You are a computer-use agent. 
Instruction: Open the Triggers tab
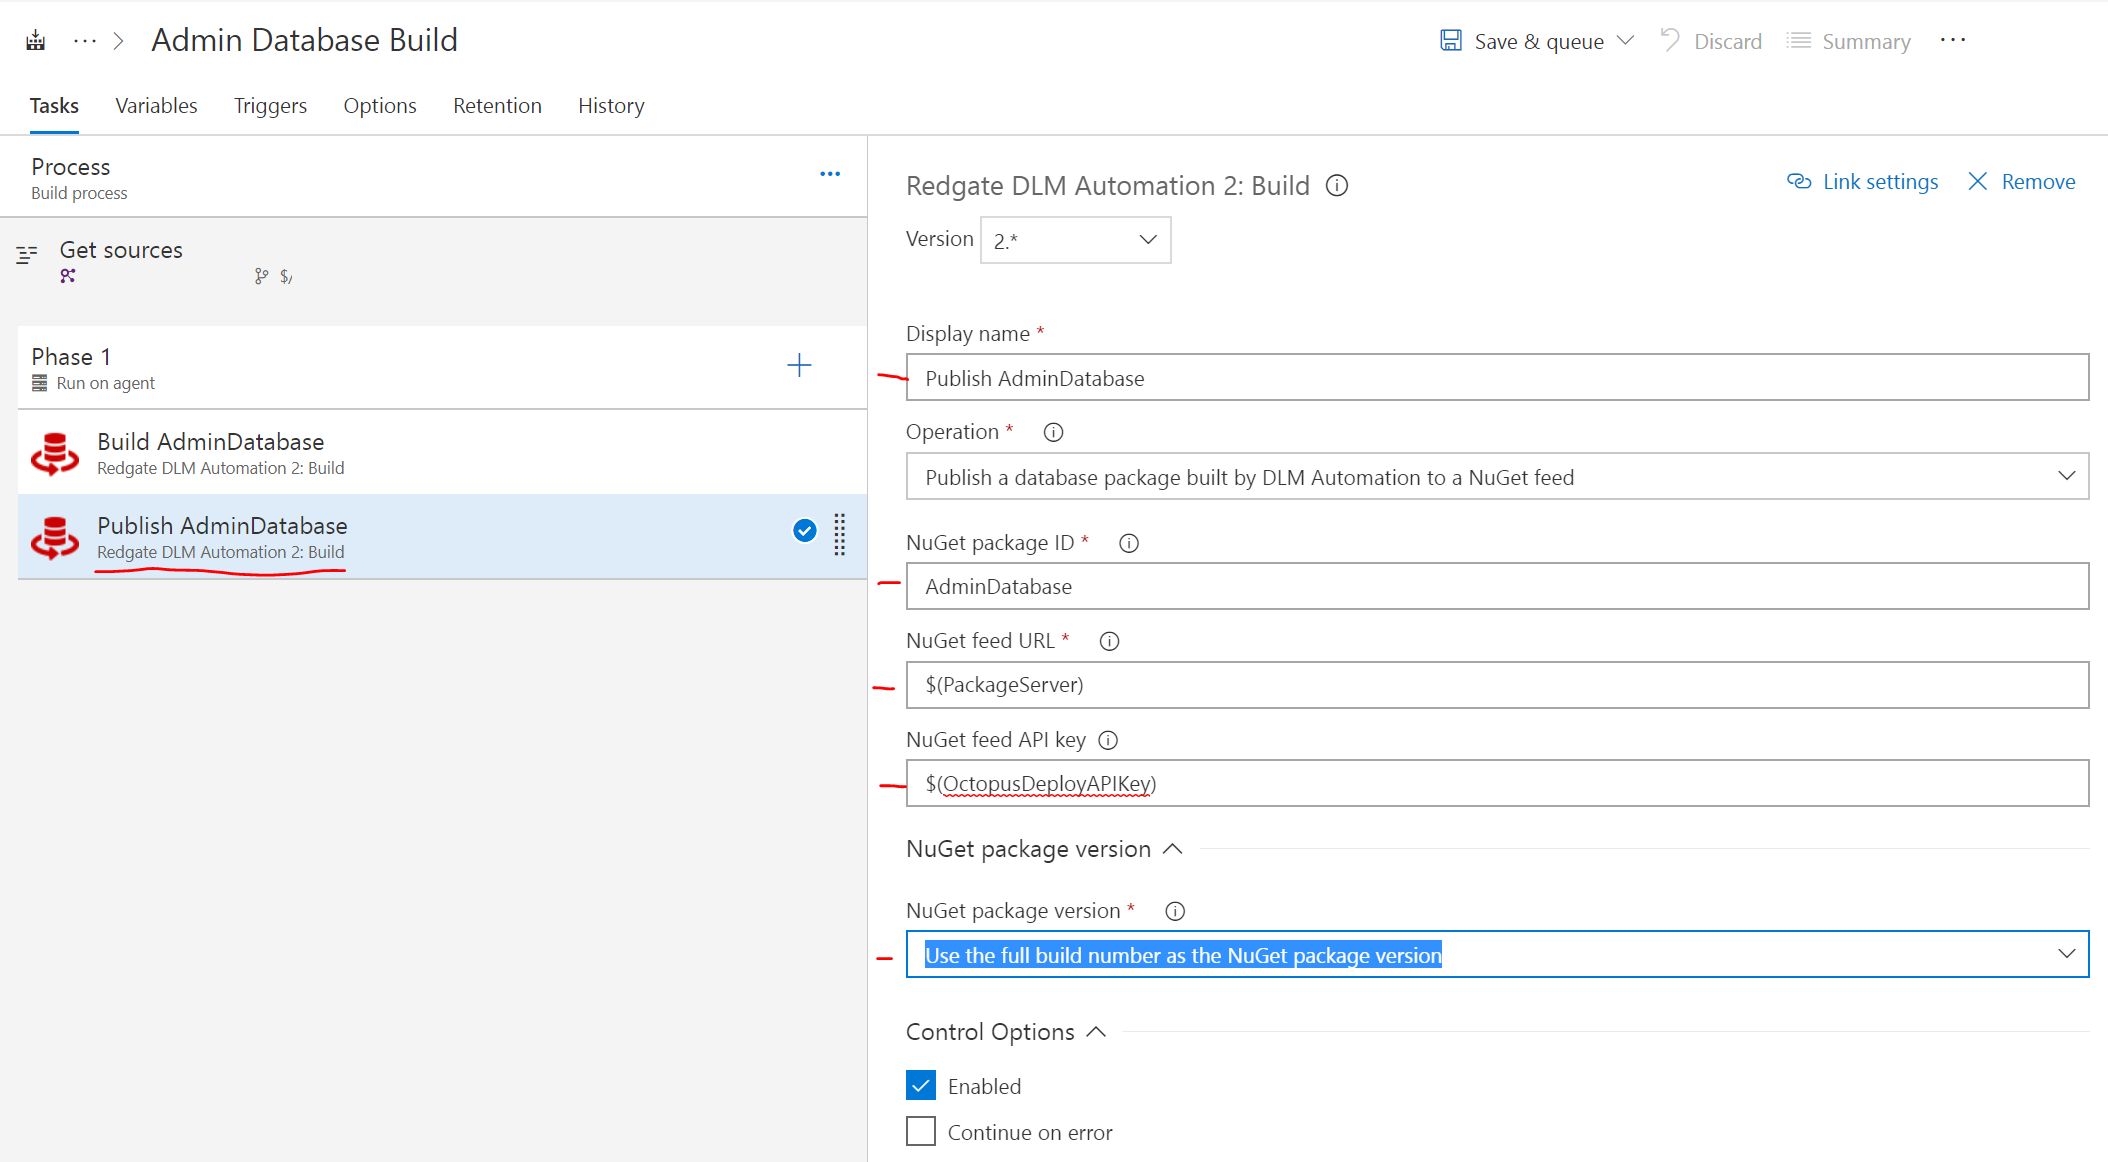click(x=270, y=106)
